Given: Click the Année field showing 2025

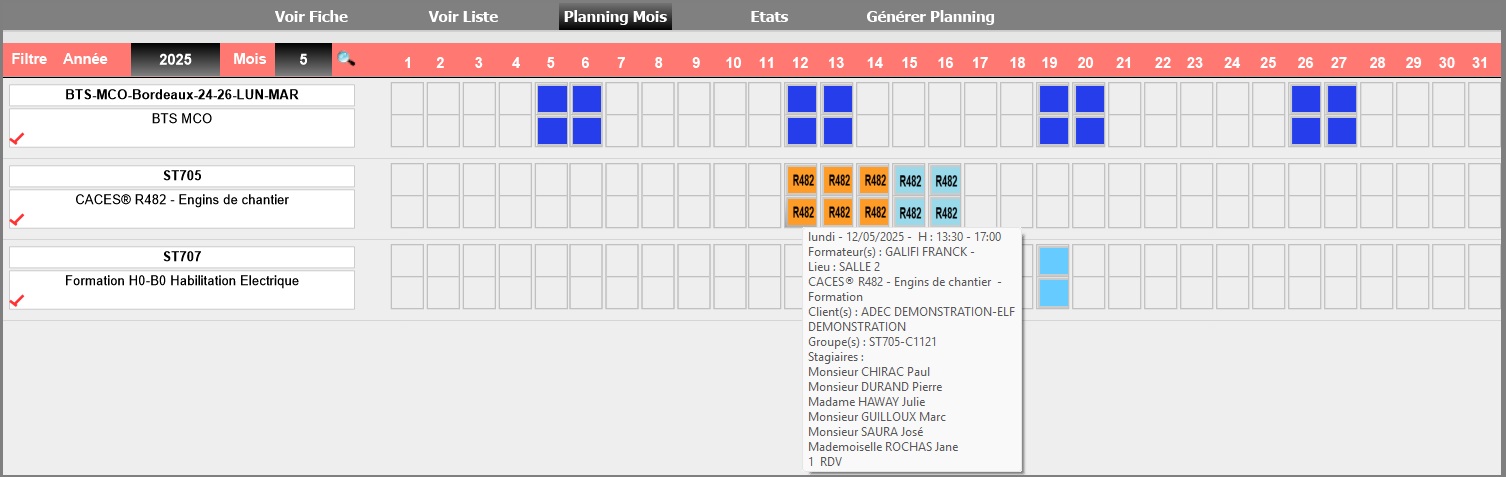Looking at the screenshot, I should [x=175, y=59].
